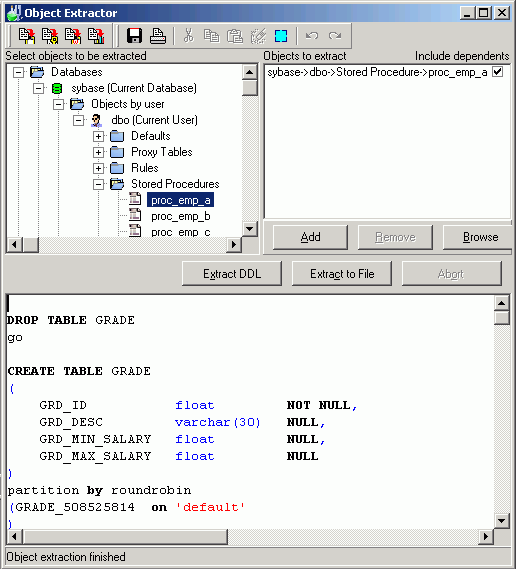This screenshot has height=569, width=516.
Task: Select proc_emp_b stored procedure
Action: [180, 216]
